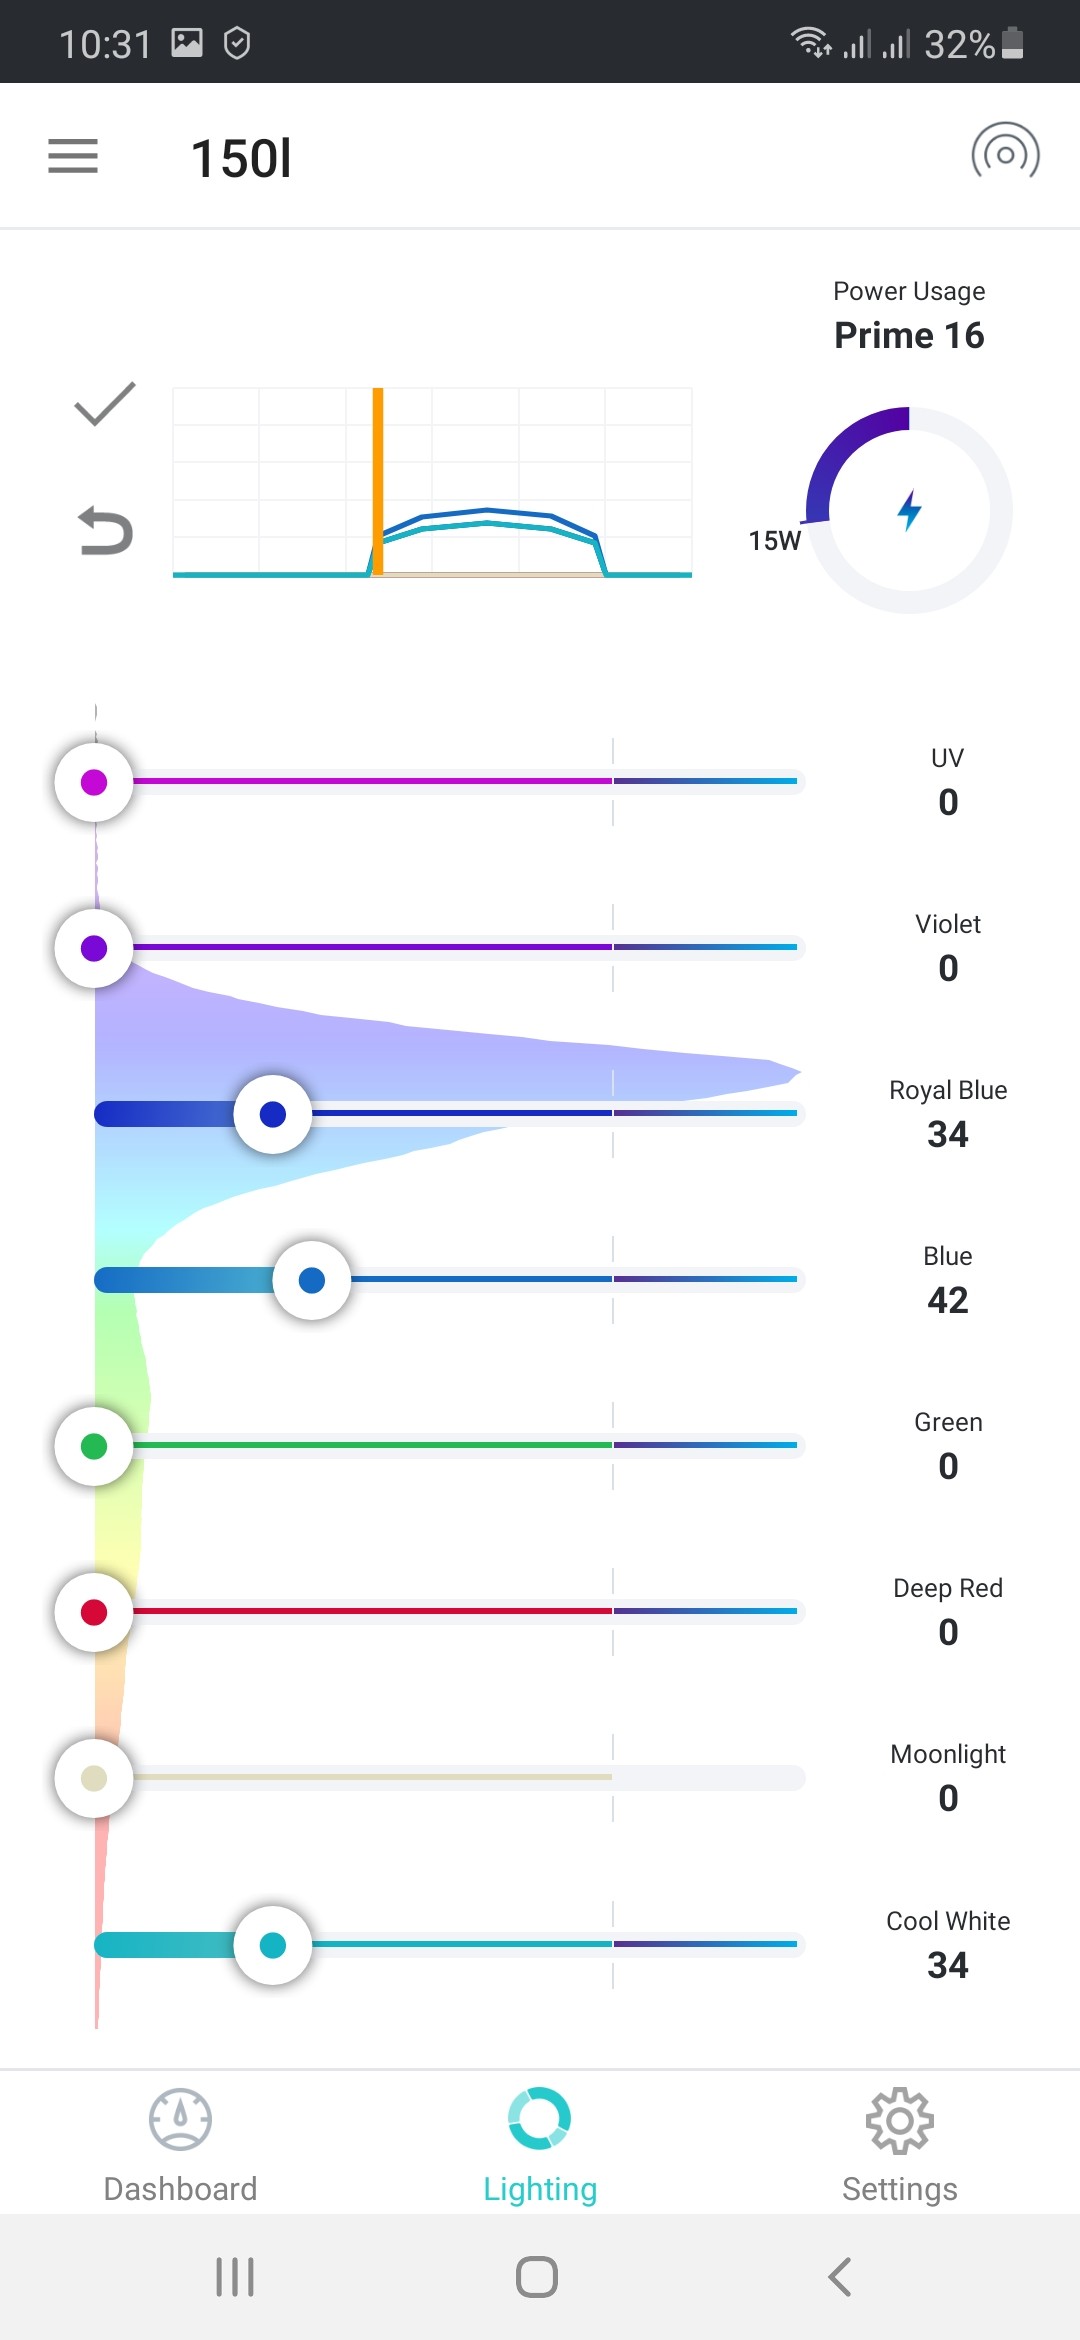Tap the Deep Red slider handle
This screenshot has width=1080, height=2340.
94,1612
